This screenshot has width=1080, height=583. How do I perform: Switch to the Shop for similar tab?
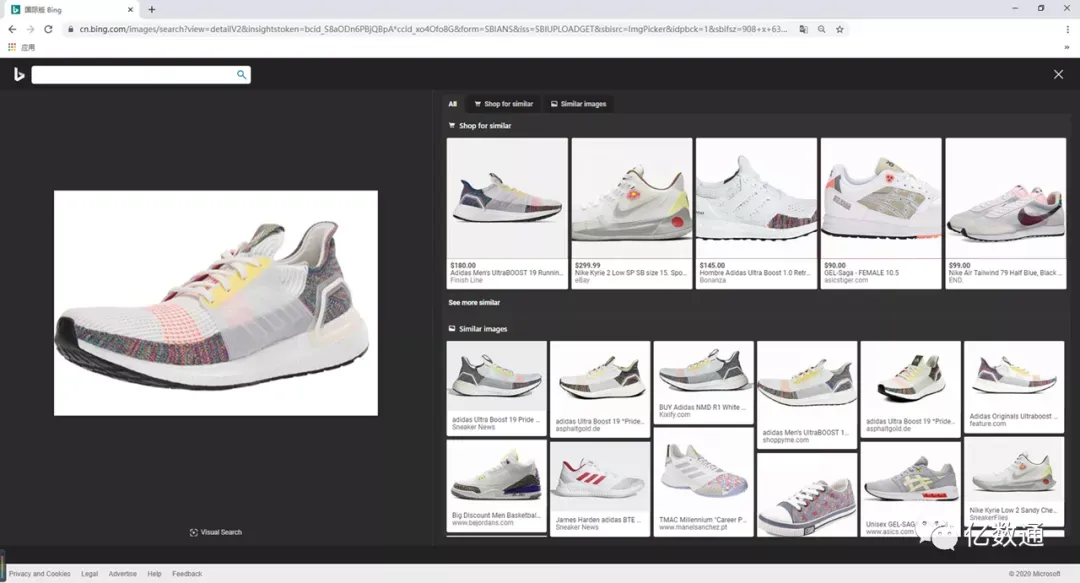pos(503,104)
